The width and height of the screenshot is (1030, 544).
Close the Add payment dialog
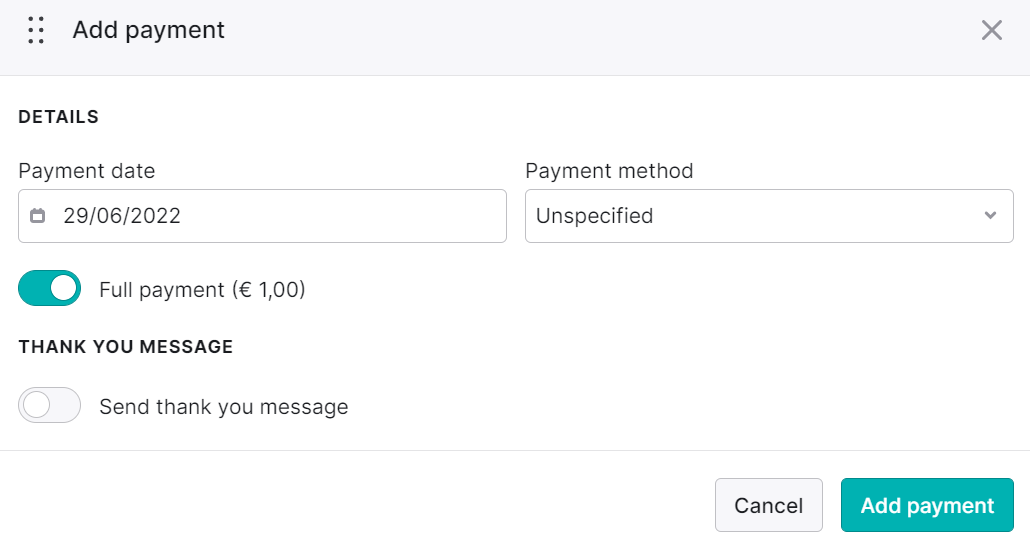click(991, 30)
